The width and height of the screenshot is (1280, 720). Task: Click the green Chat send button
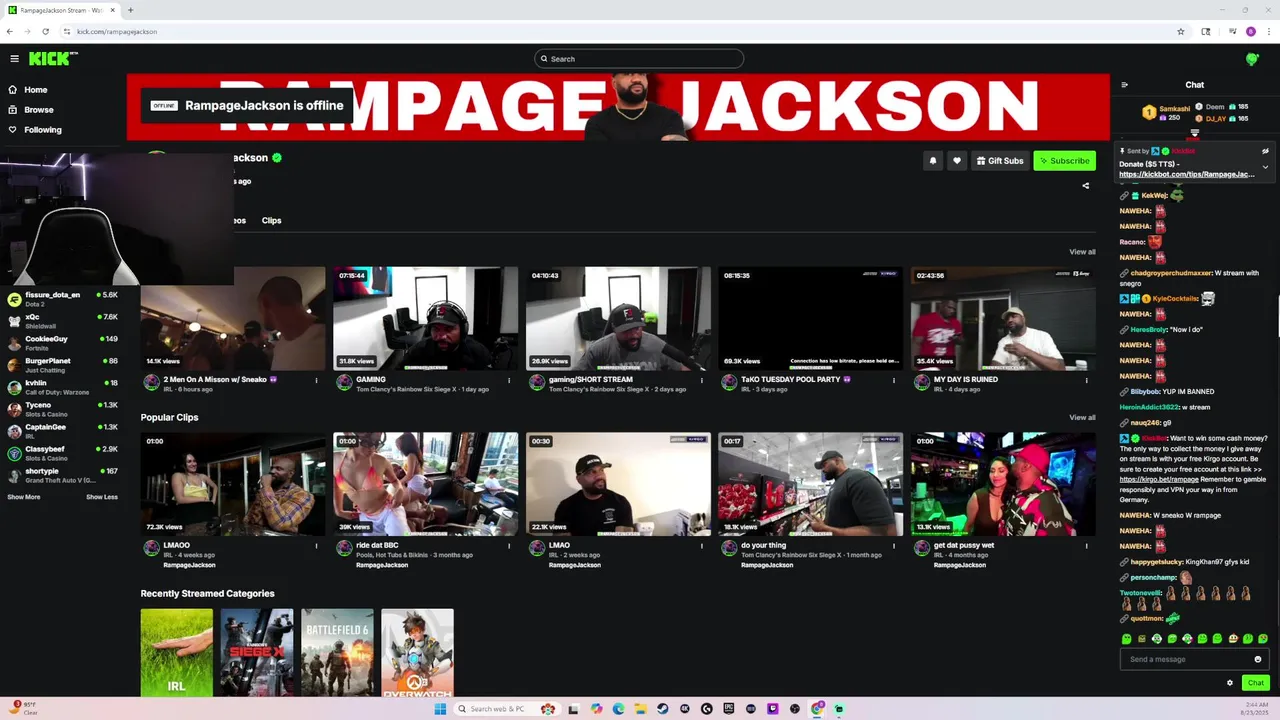[1256, 683]
